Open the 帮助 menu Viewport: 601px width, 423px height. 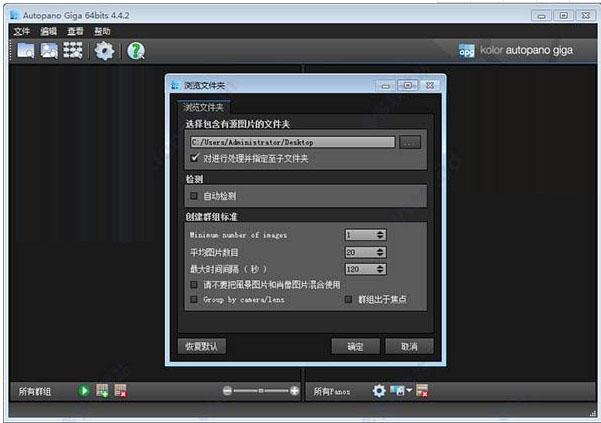102,31
